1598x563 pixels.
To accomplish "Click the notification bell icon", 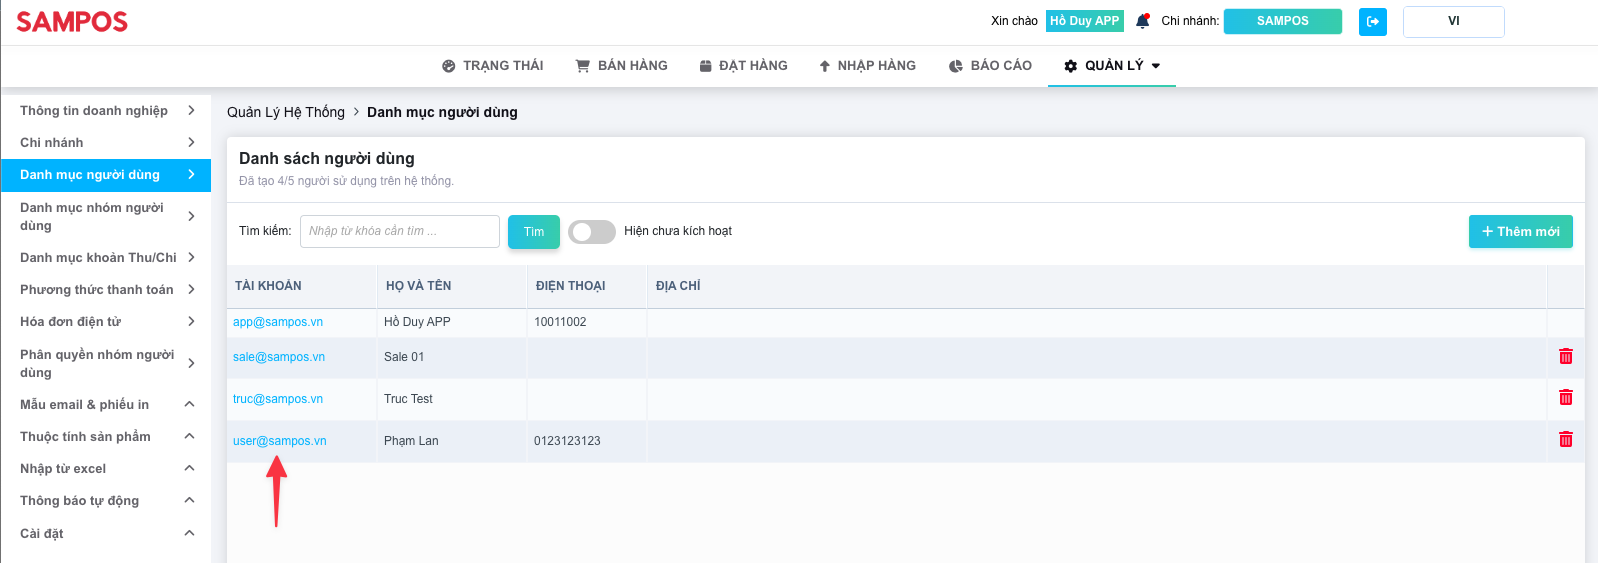I will 1142,21.
